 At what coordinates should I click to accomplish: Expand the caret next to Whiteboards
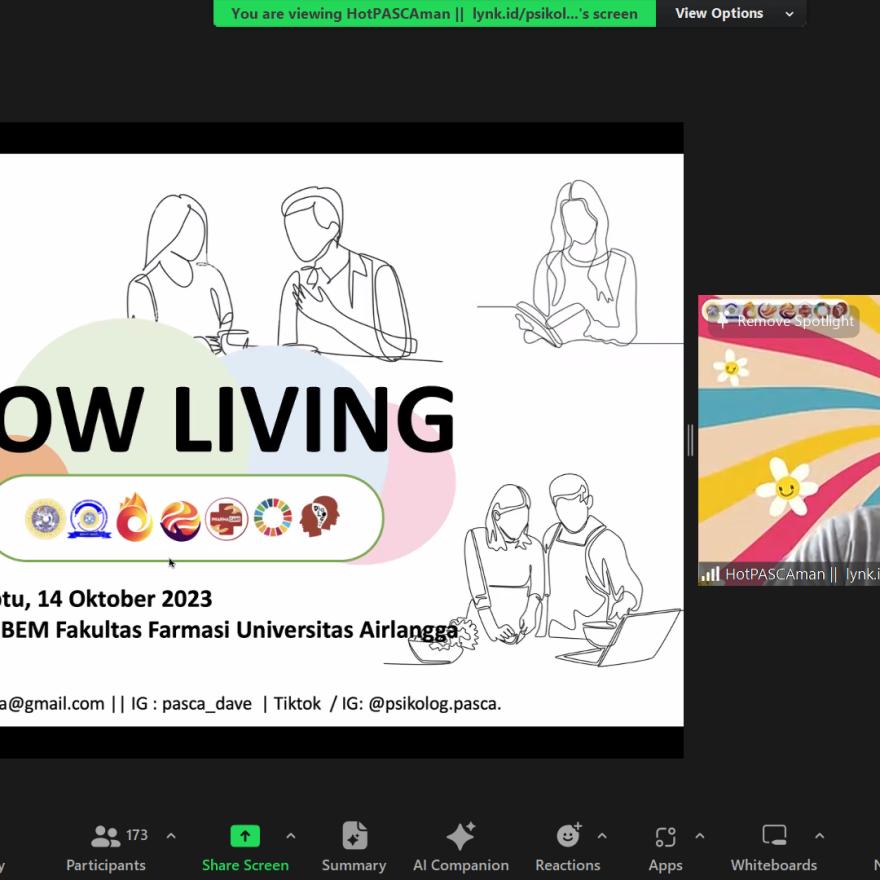pyautogui.click(x=820, y=836)
